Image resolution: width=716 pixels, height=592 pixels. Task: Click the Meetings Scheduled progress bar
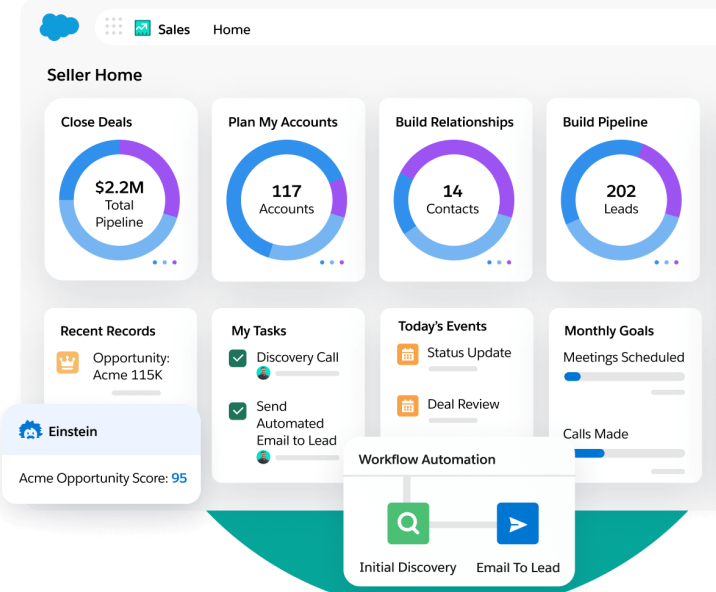pos(624,377)
